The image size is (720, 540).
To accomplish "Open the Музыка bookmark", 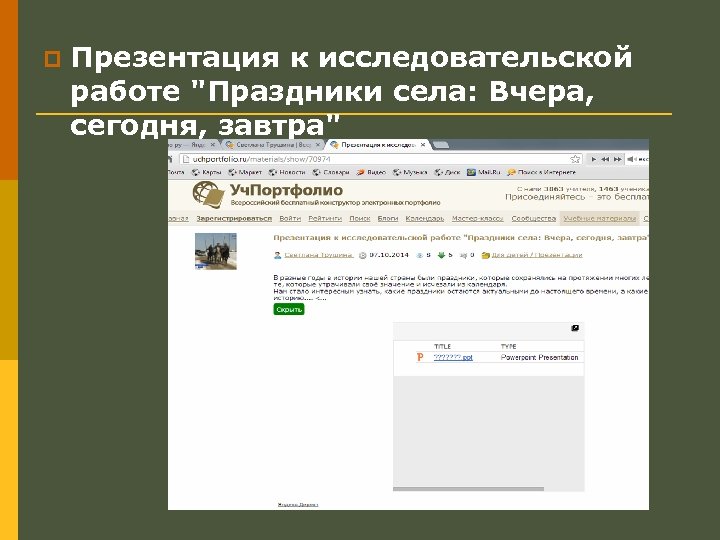I will tap(410, 172).
